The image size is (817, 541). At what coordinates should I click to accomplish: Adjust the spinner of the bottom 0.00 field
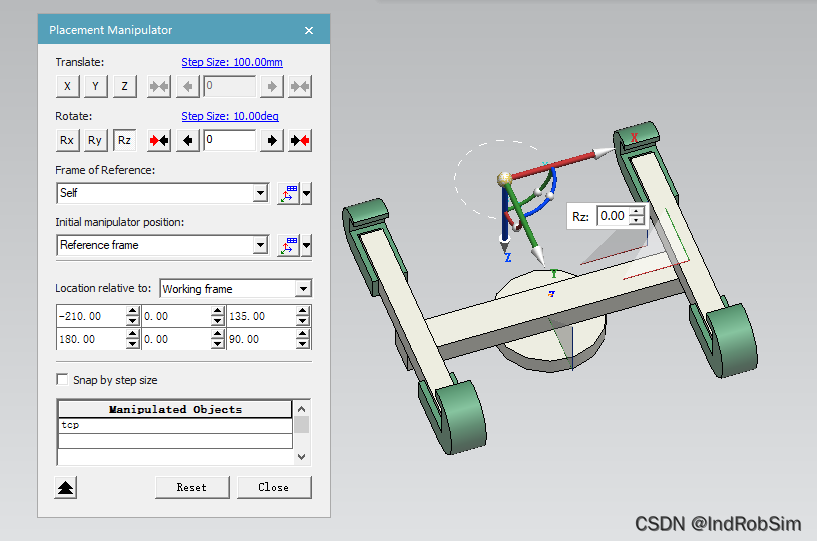(x=218, y=339)
